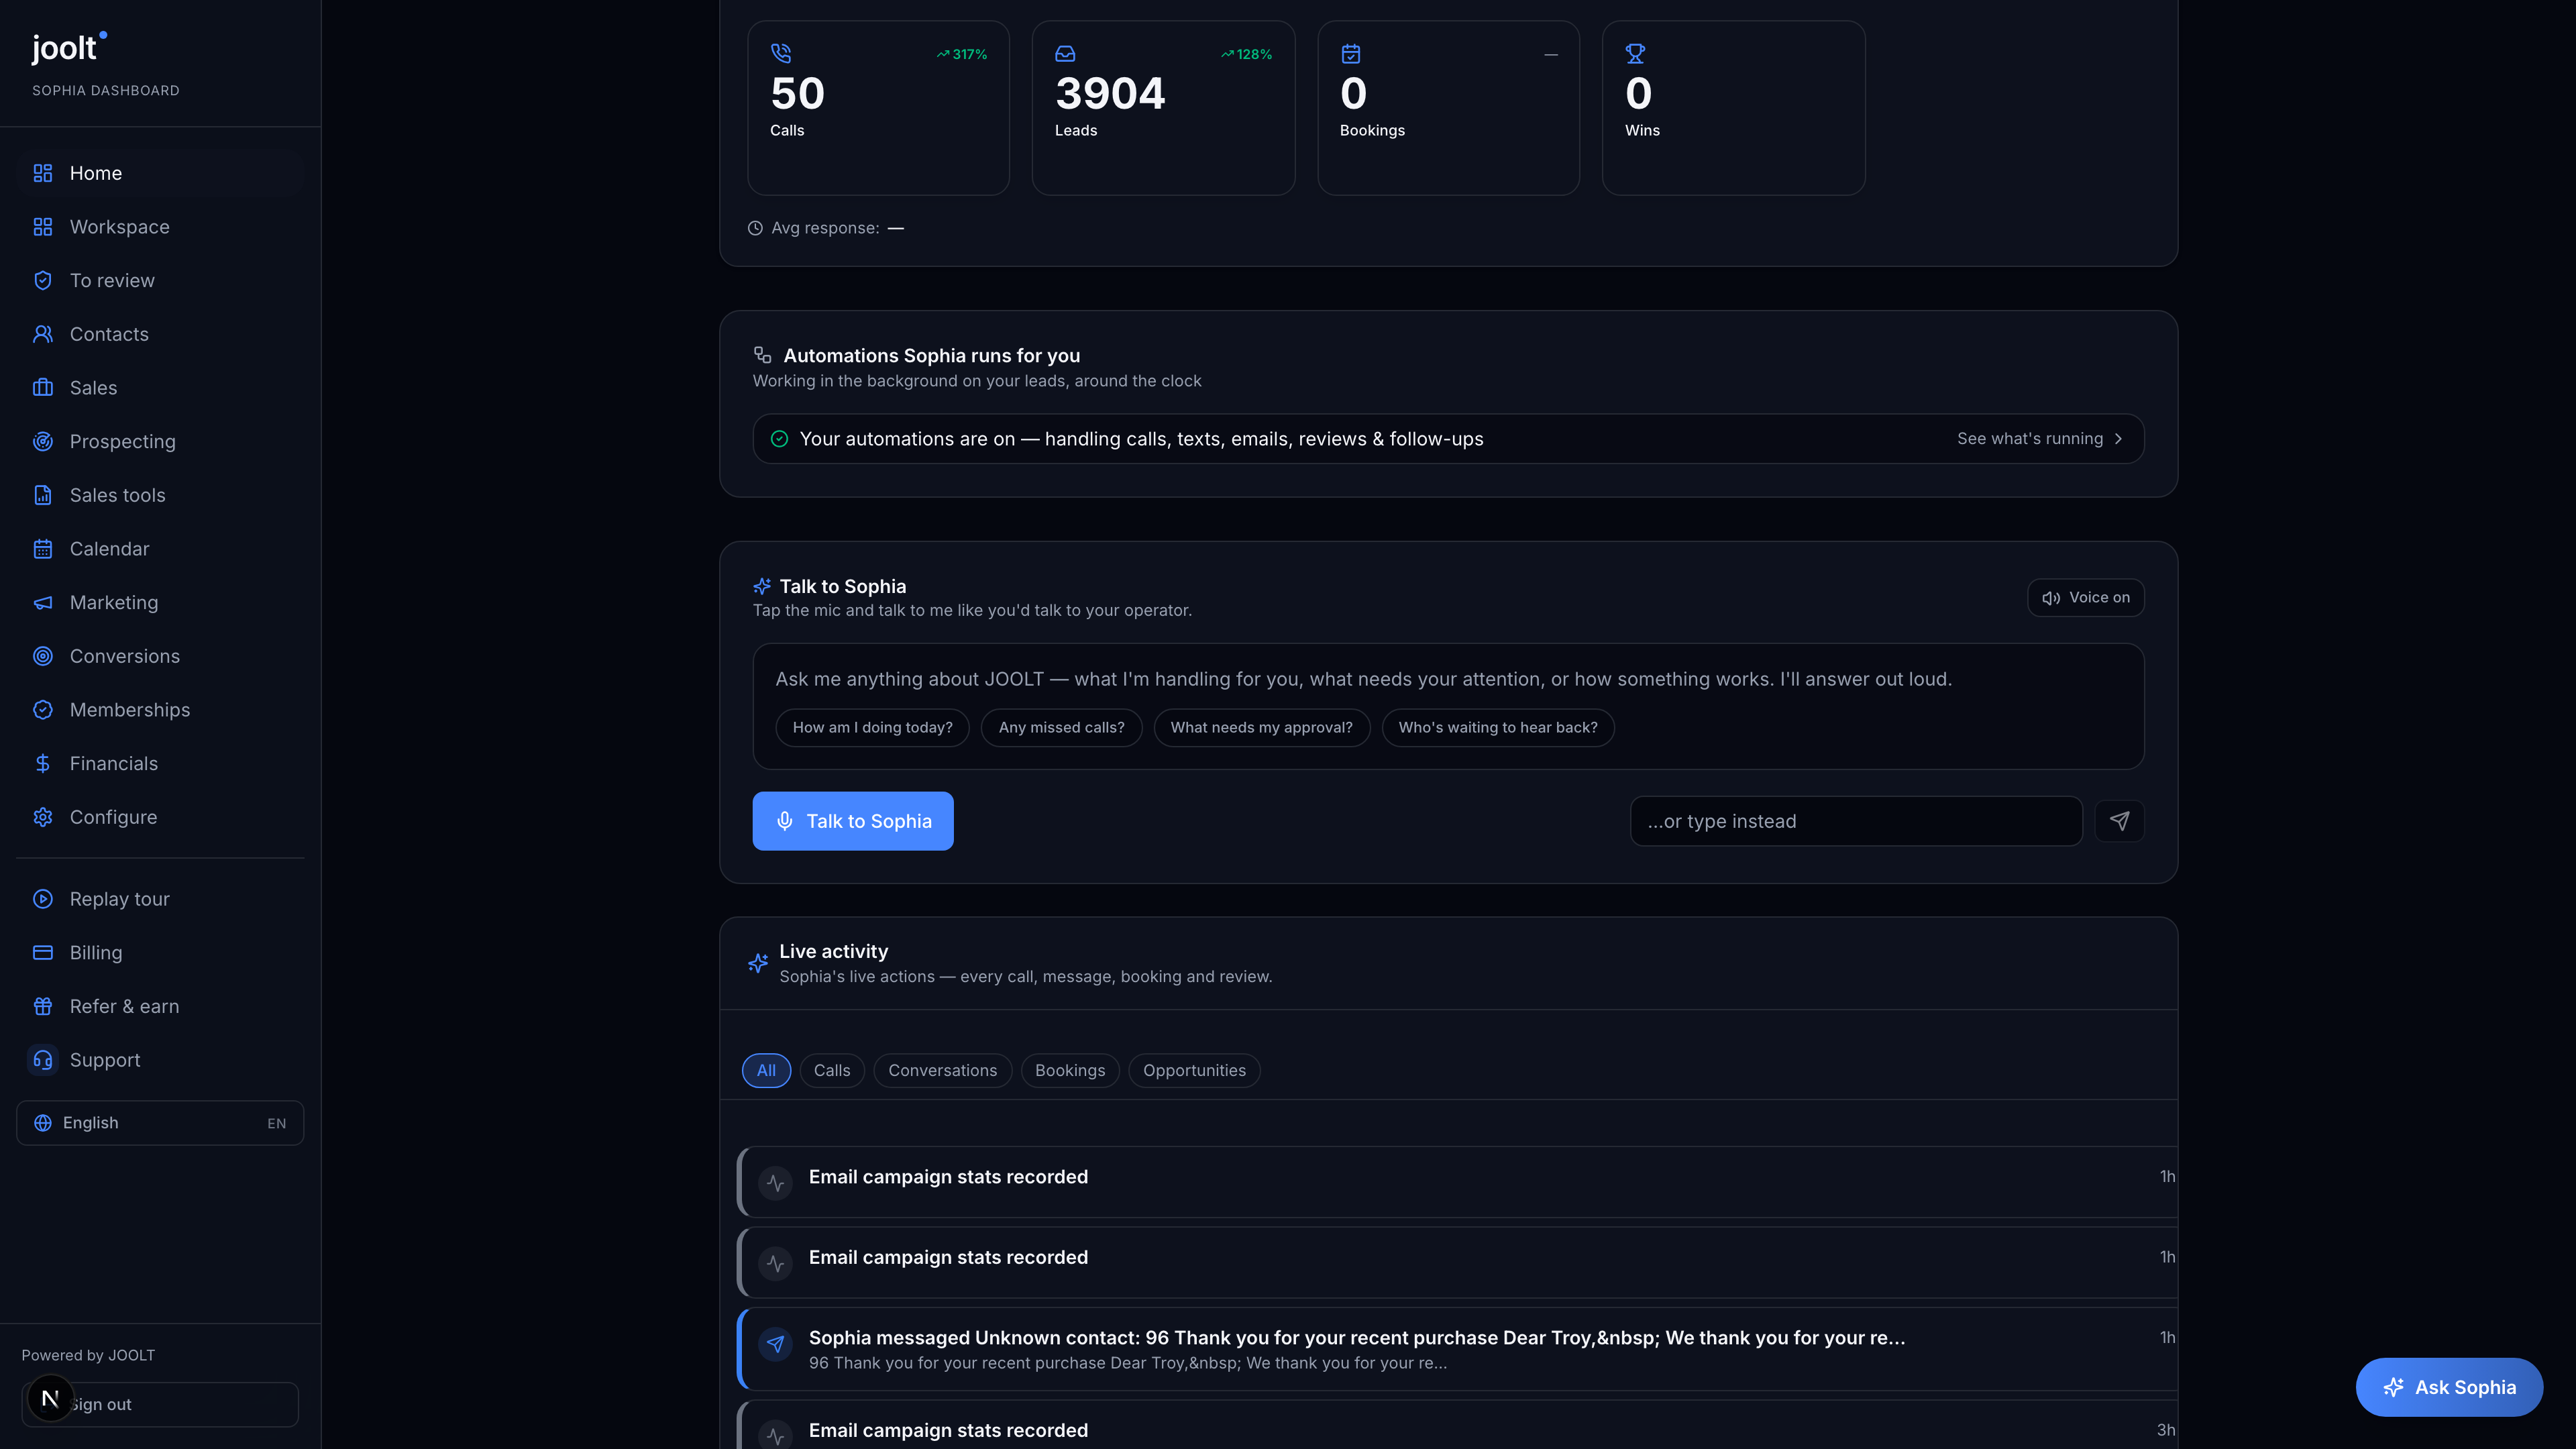This screenshot has width=2576, height=1449.
Task: Open the Sales tools menu item
Action: pyautogui.click(x=160, y=495)
